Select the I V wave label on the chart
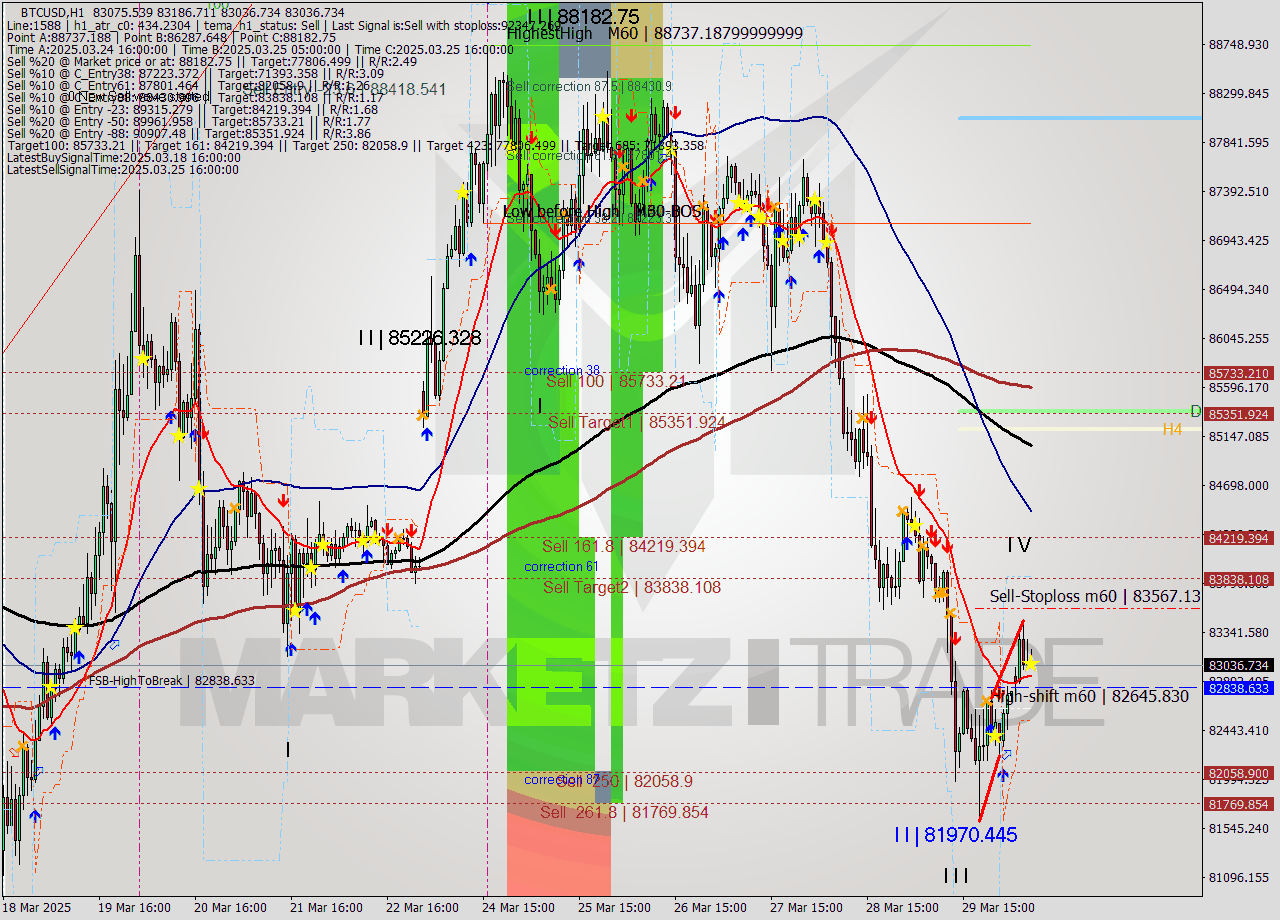Viewport: 1280px width, 920px height. point(1019,545)
